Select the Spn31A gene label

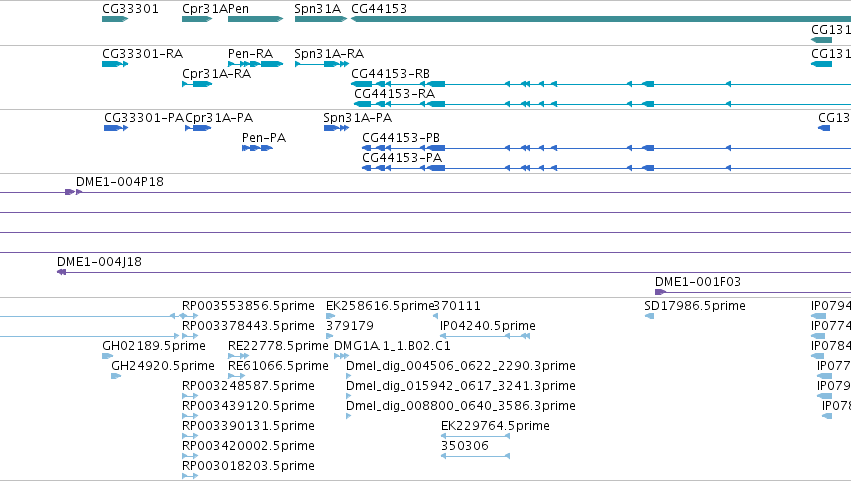point(317,9)
